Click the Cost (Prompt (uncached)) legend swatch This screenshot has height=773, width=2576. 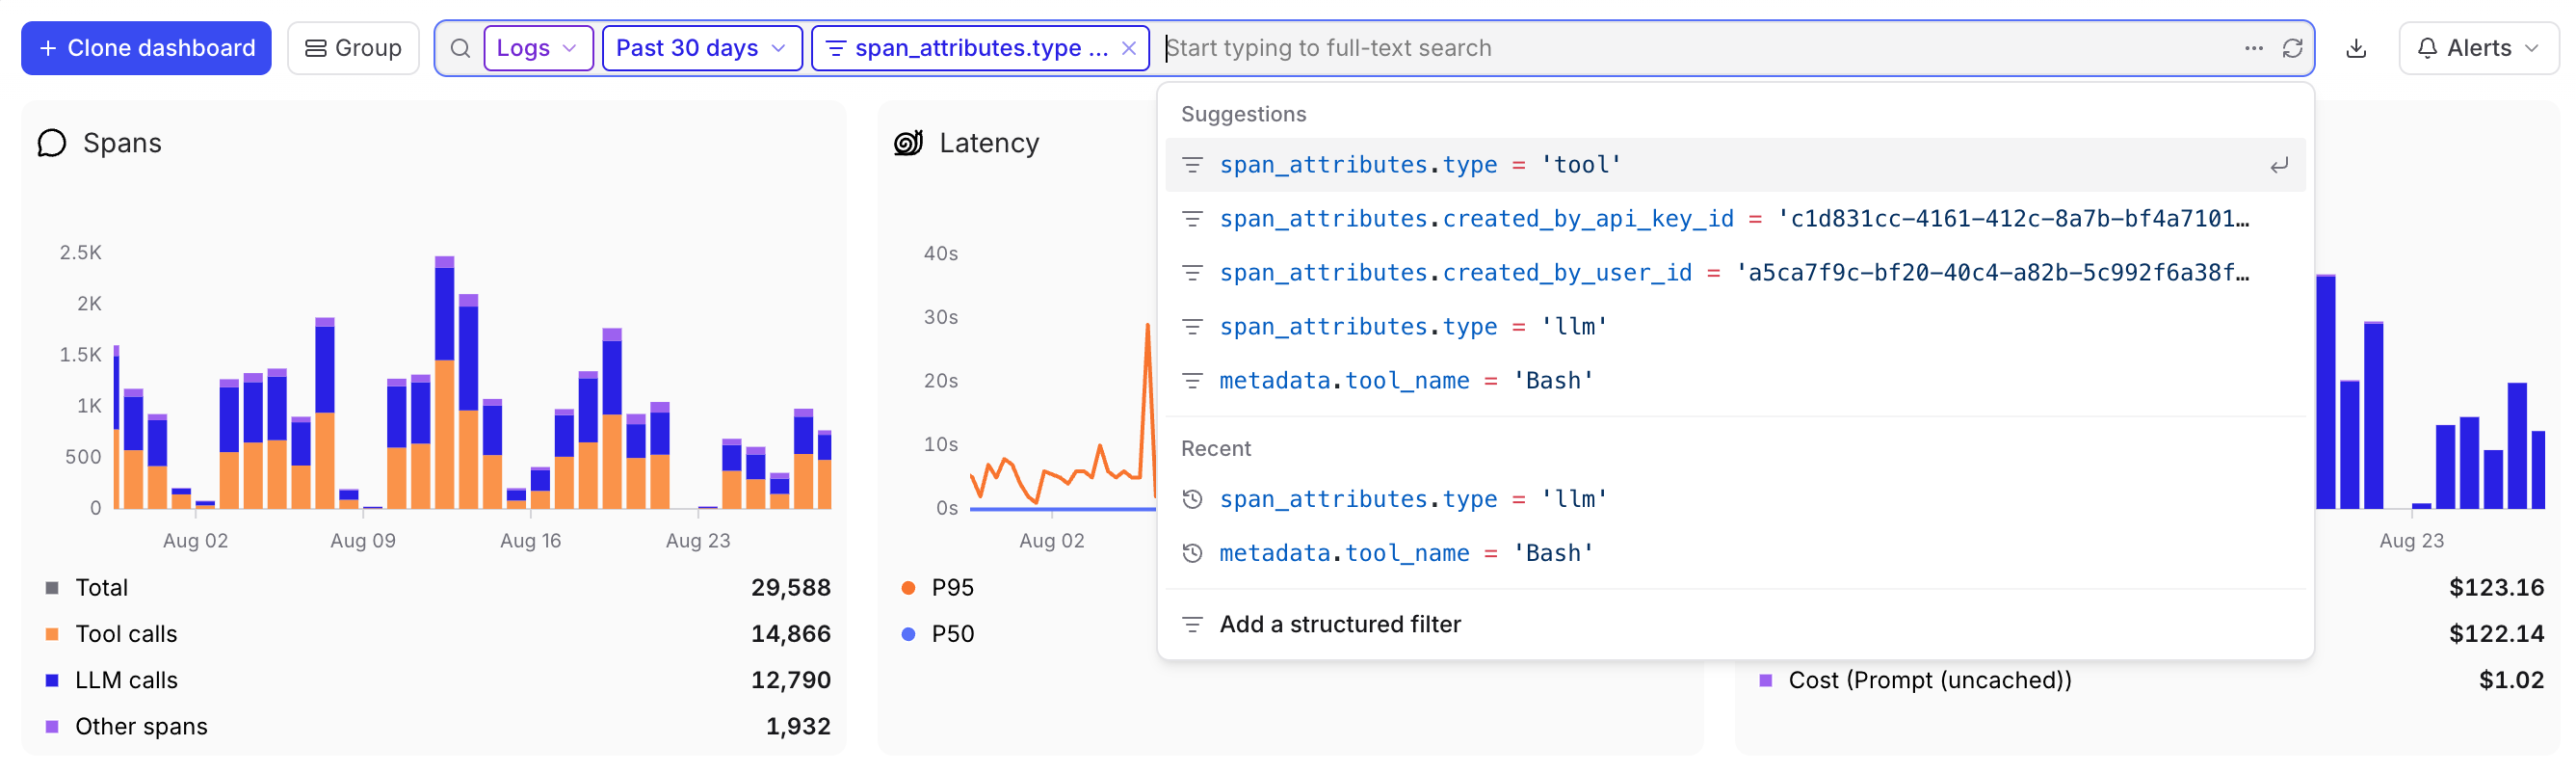point(1765,680)
